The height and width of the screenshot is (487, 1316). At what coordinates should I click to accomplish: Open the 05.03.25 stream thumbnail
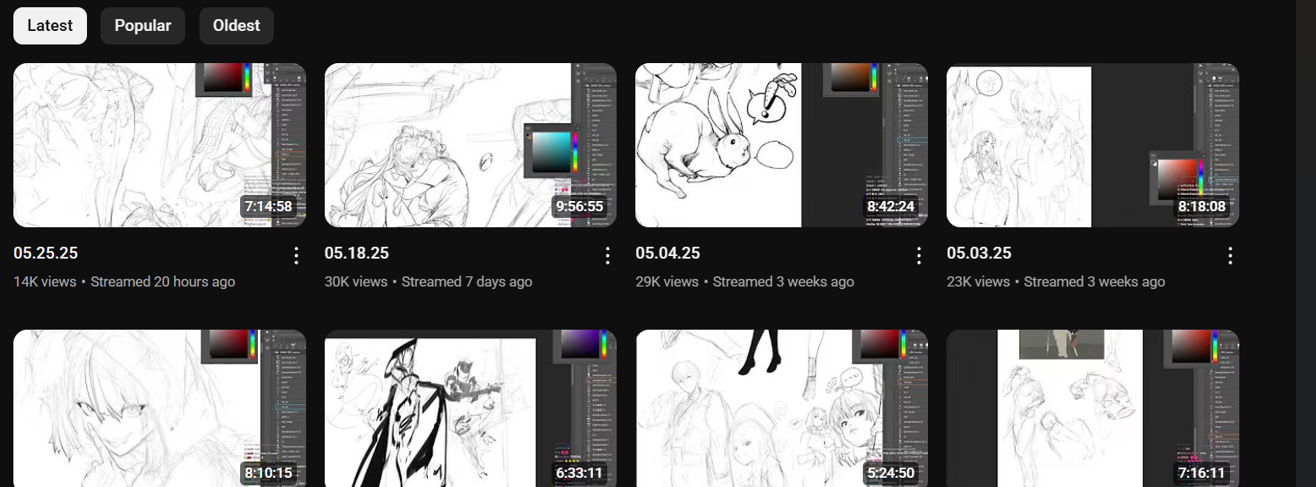pyautogui.click(x=1093, y=145)
